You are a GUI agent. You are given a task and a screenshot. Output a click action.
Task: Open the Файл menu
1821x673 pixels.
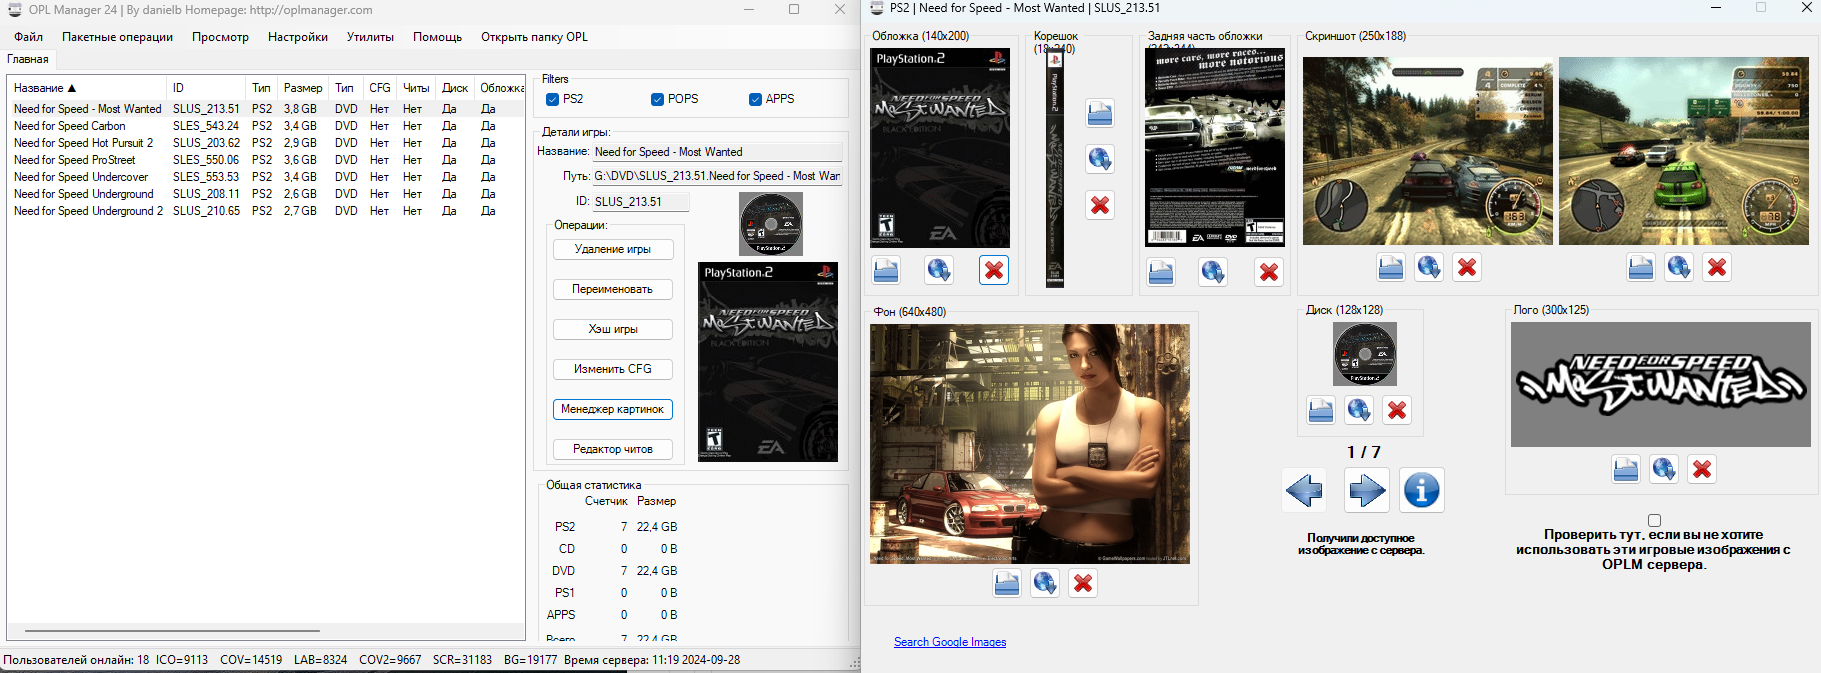[x=28, y=37]
